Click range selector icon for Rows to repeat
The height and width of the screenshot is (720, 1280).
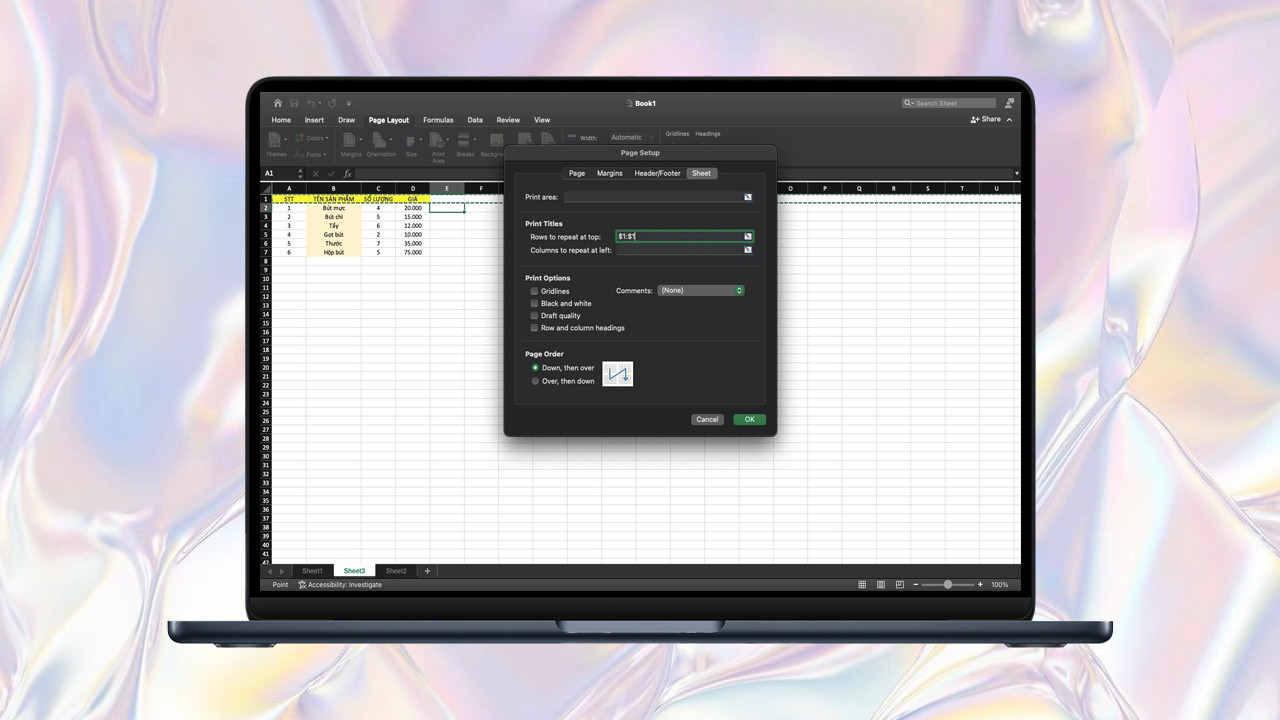[747, 236]
